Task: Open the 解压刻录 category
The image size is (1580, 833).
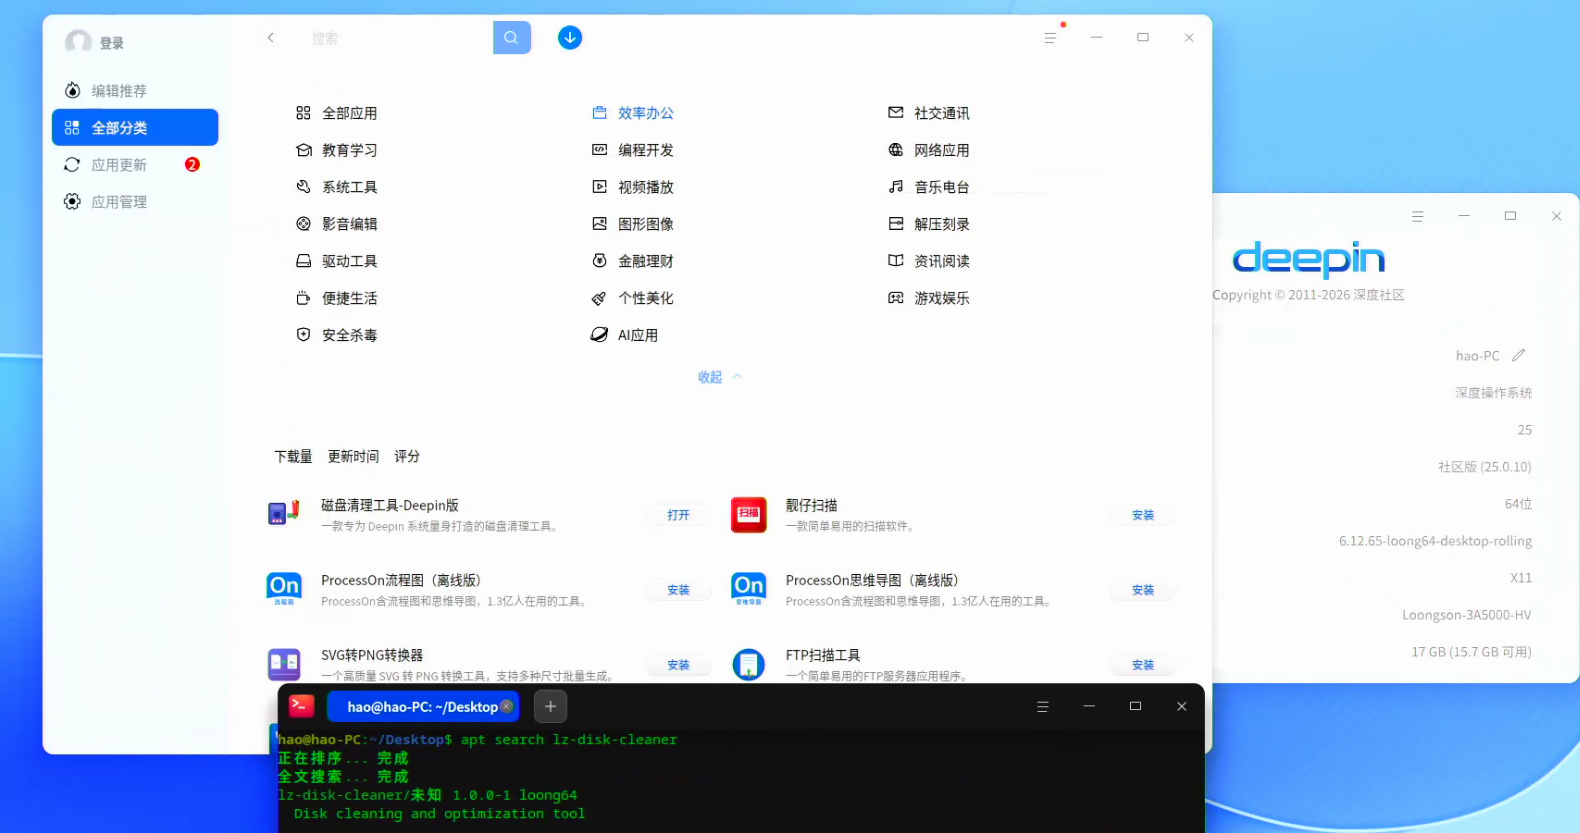Action: click(929, 224)
